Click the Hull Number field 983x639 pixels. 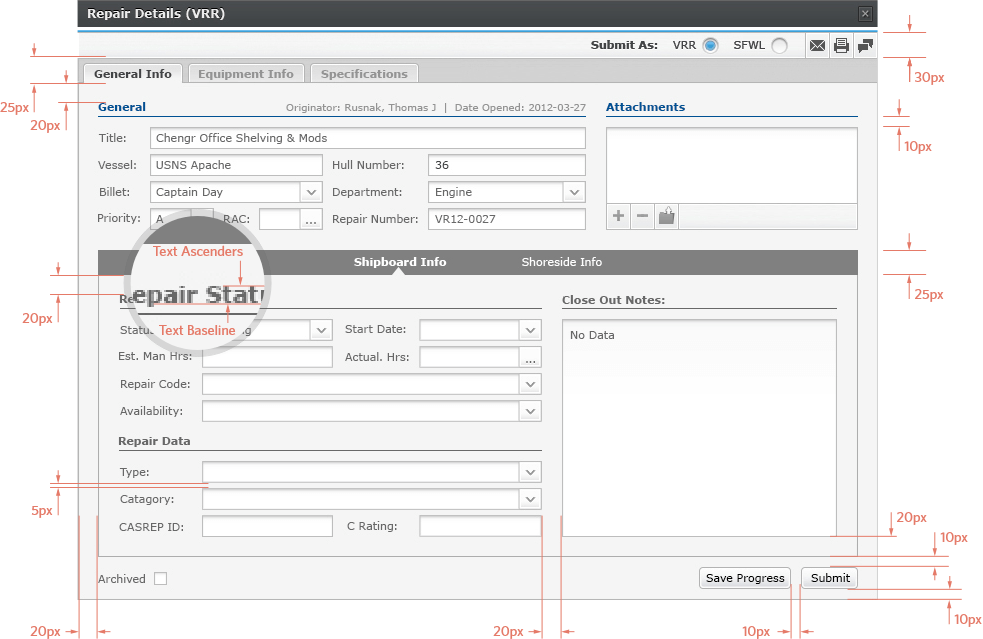coord(507,165)
